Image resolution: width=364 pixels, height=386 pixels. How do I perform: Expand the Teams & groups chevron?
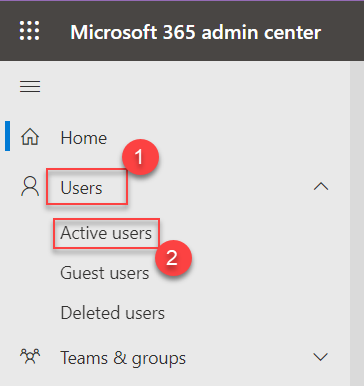click(x=321, y=357)
